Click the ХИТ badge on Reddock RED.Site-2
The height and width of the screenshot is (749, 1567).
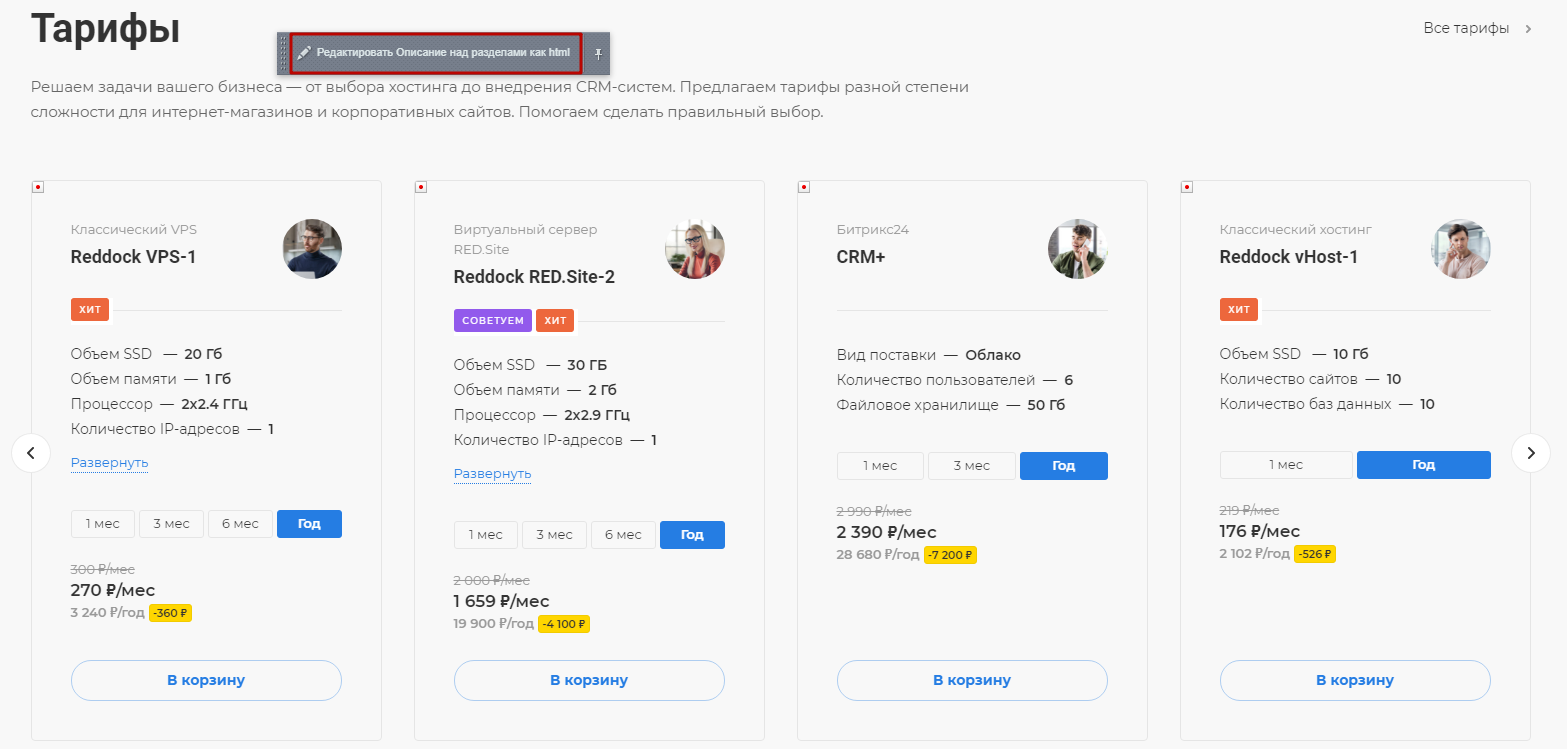555,320
